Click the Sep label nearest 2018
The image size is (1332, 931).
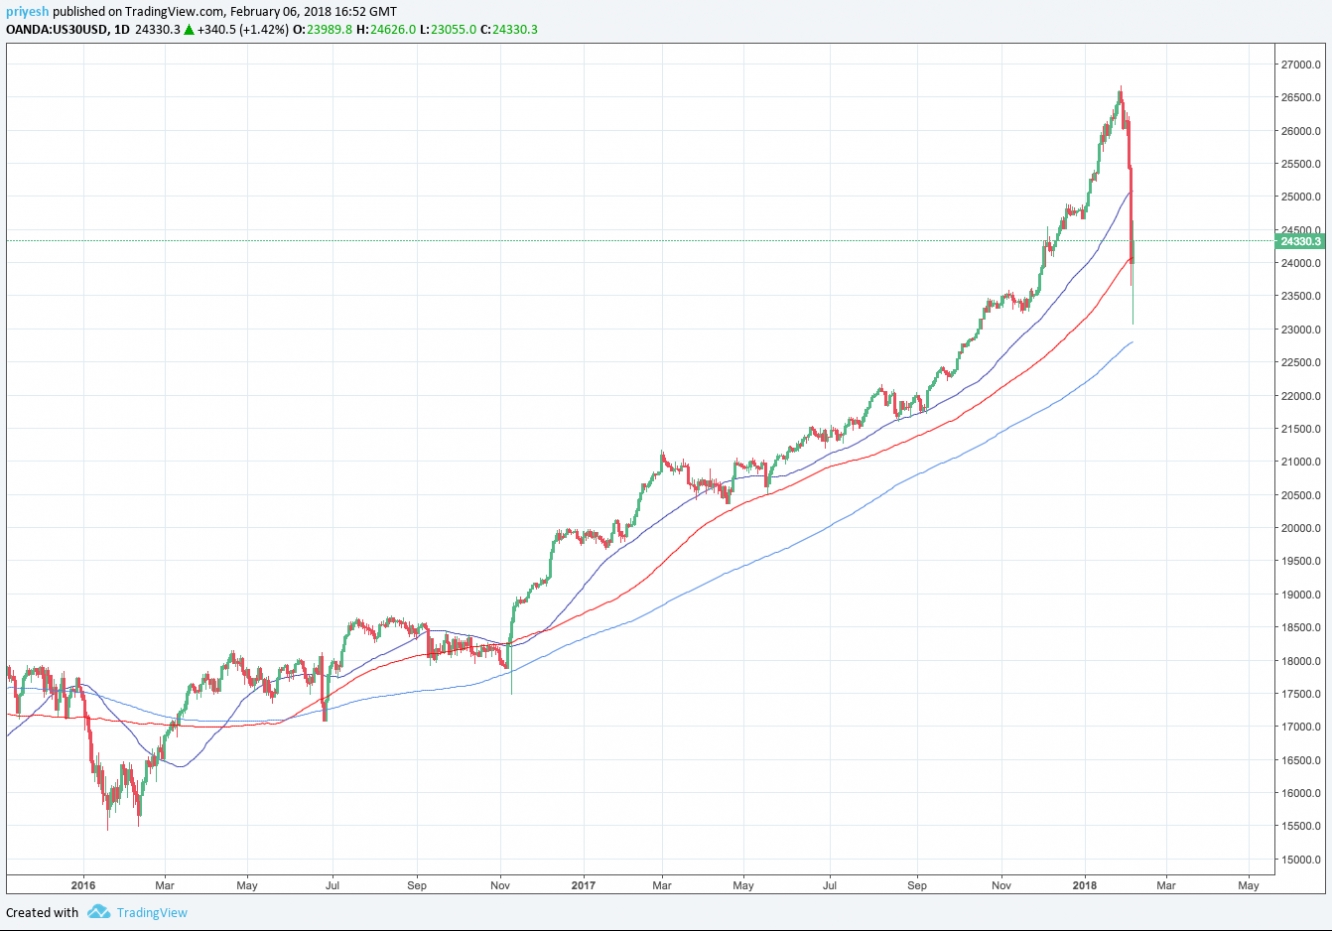[917, 885]
